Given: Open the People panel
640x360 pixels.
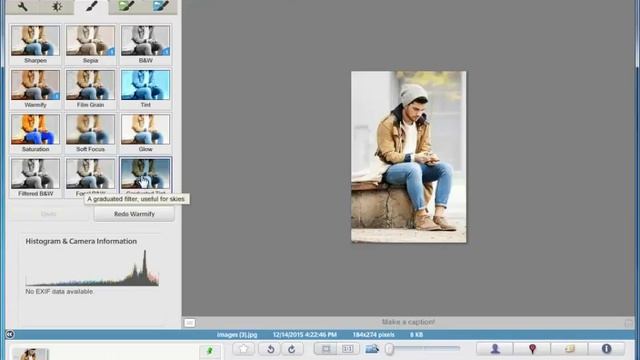Looking at the screenshot, I should coord(495,349).
